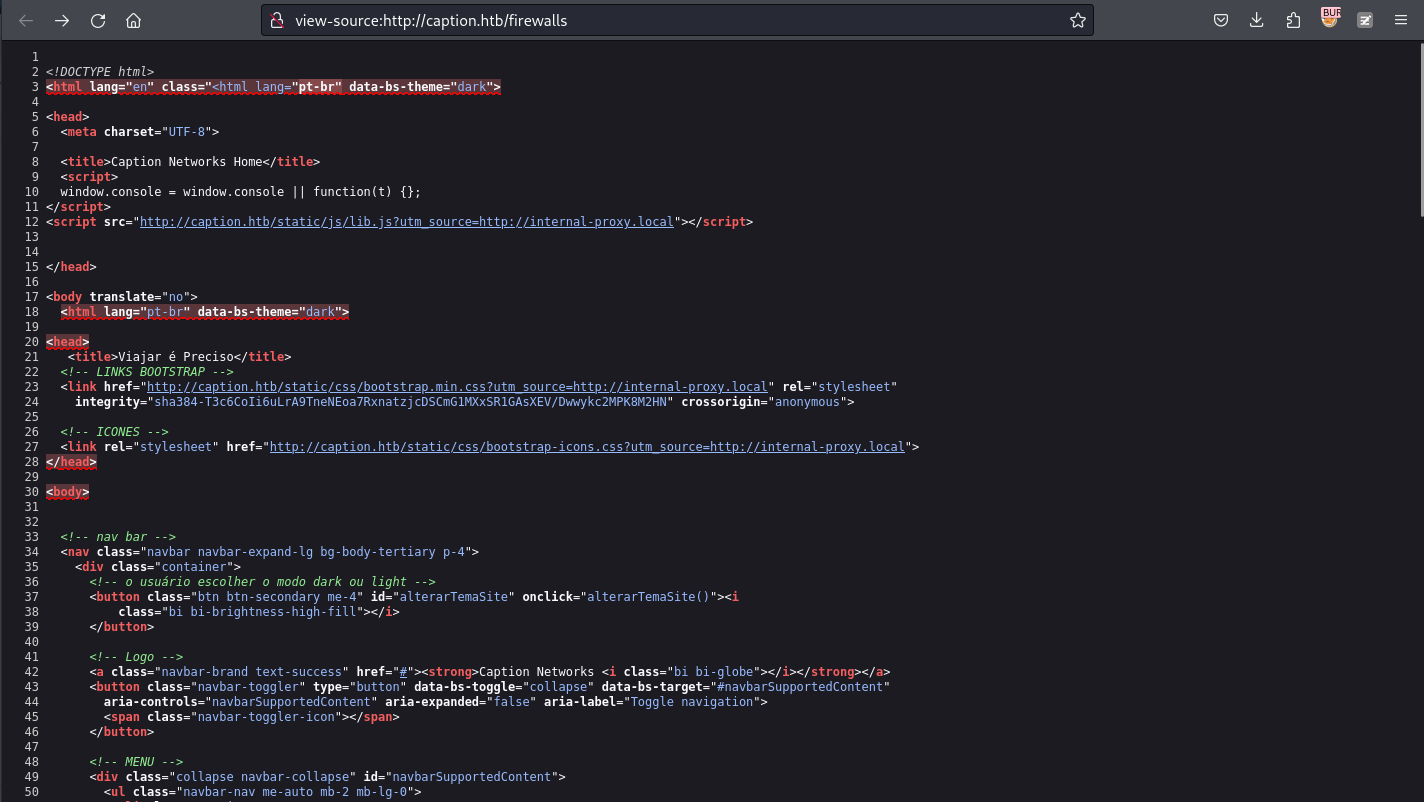Click the 'Toggle navigation' aria-label value
This screenshot has height=802, width=1424.
[x=693, y=702]
